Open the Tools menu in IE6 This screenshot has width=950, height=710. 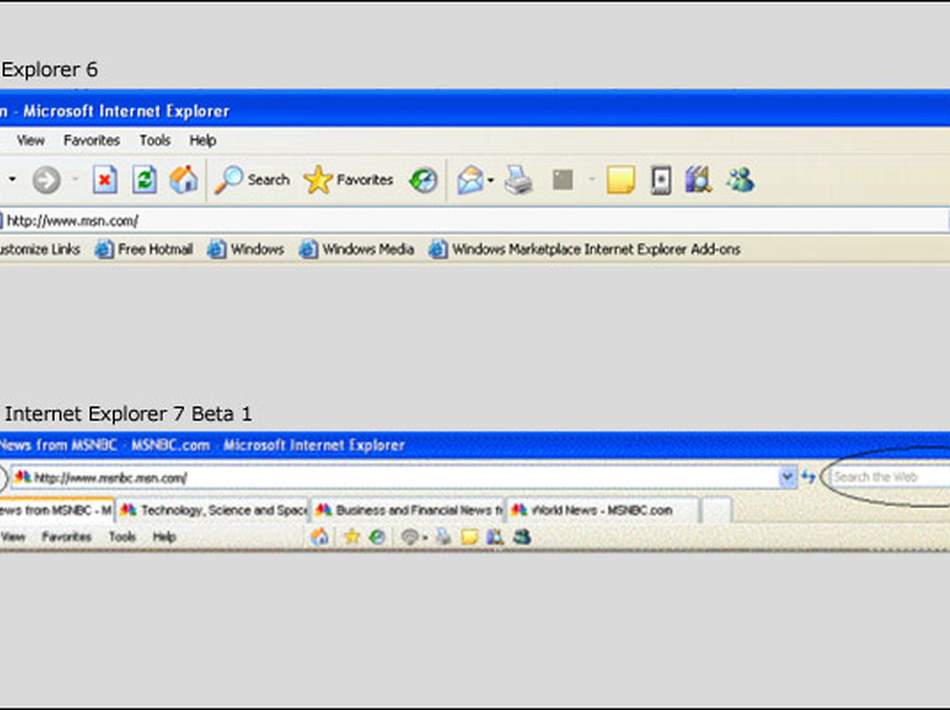click(155, 141)
